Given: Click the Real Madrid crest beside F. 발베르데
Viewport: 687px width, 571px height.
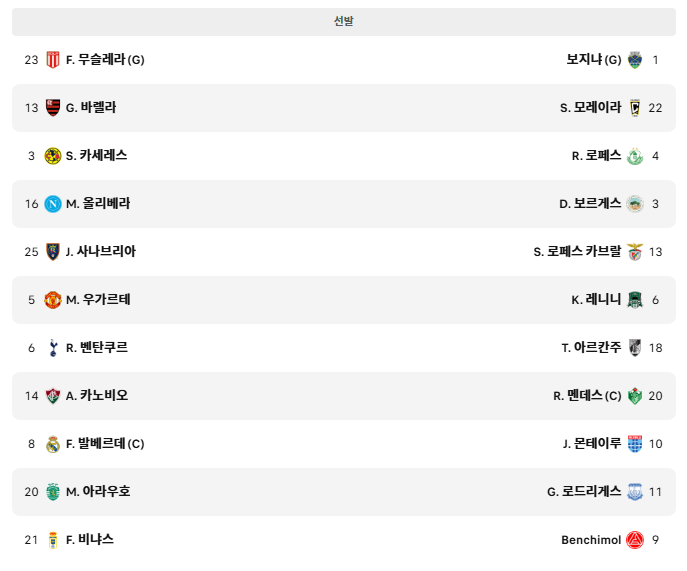Looking at the screenshot, I should click(53, 444).
